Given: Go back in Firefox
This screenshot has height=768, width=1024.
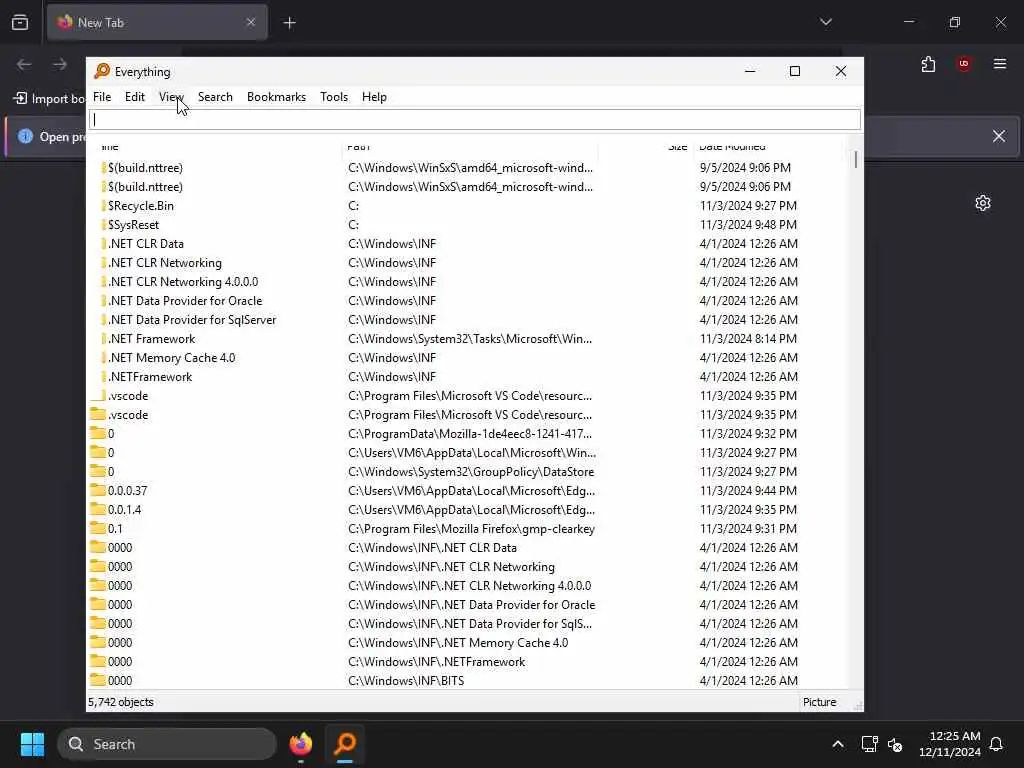Looking at the screenshot, I should (x=24, y=64).
